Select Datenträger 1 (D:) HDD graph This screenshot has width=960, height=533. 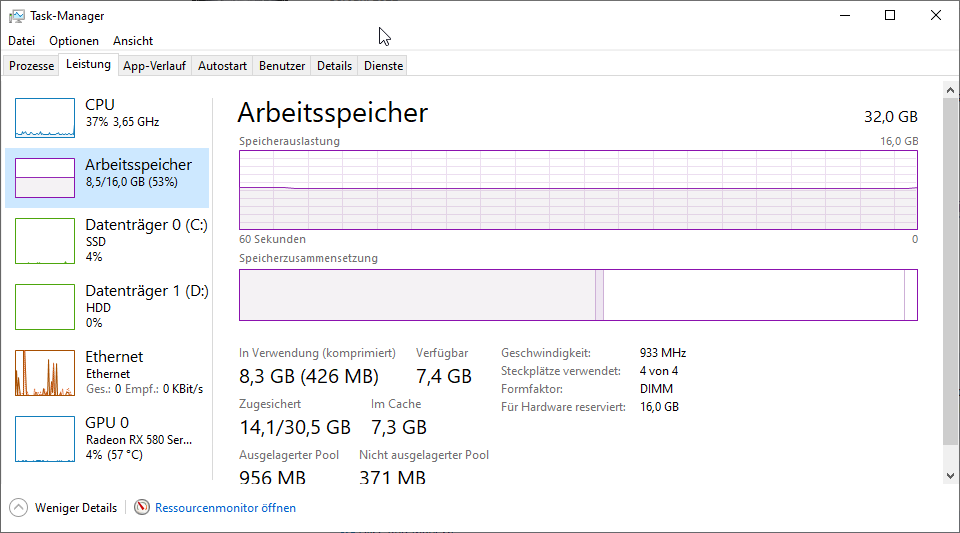tap(45, 307)
